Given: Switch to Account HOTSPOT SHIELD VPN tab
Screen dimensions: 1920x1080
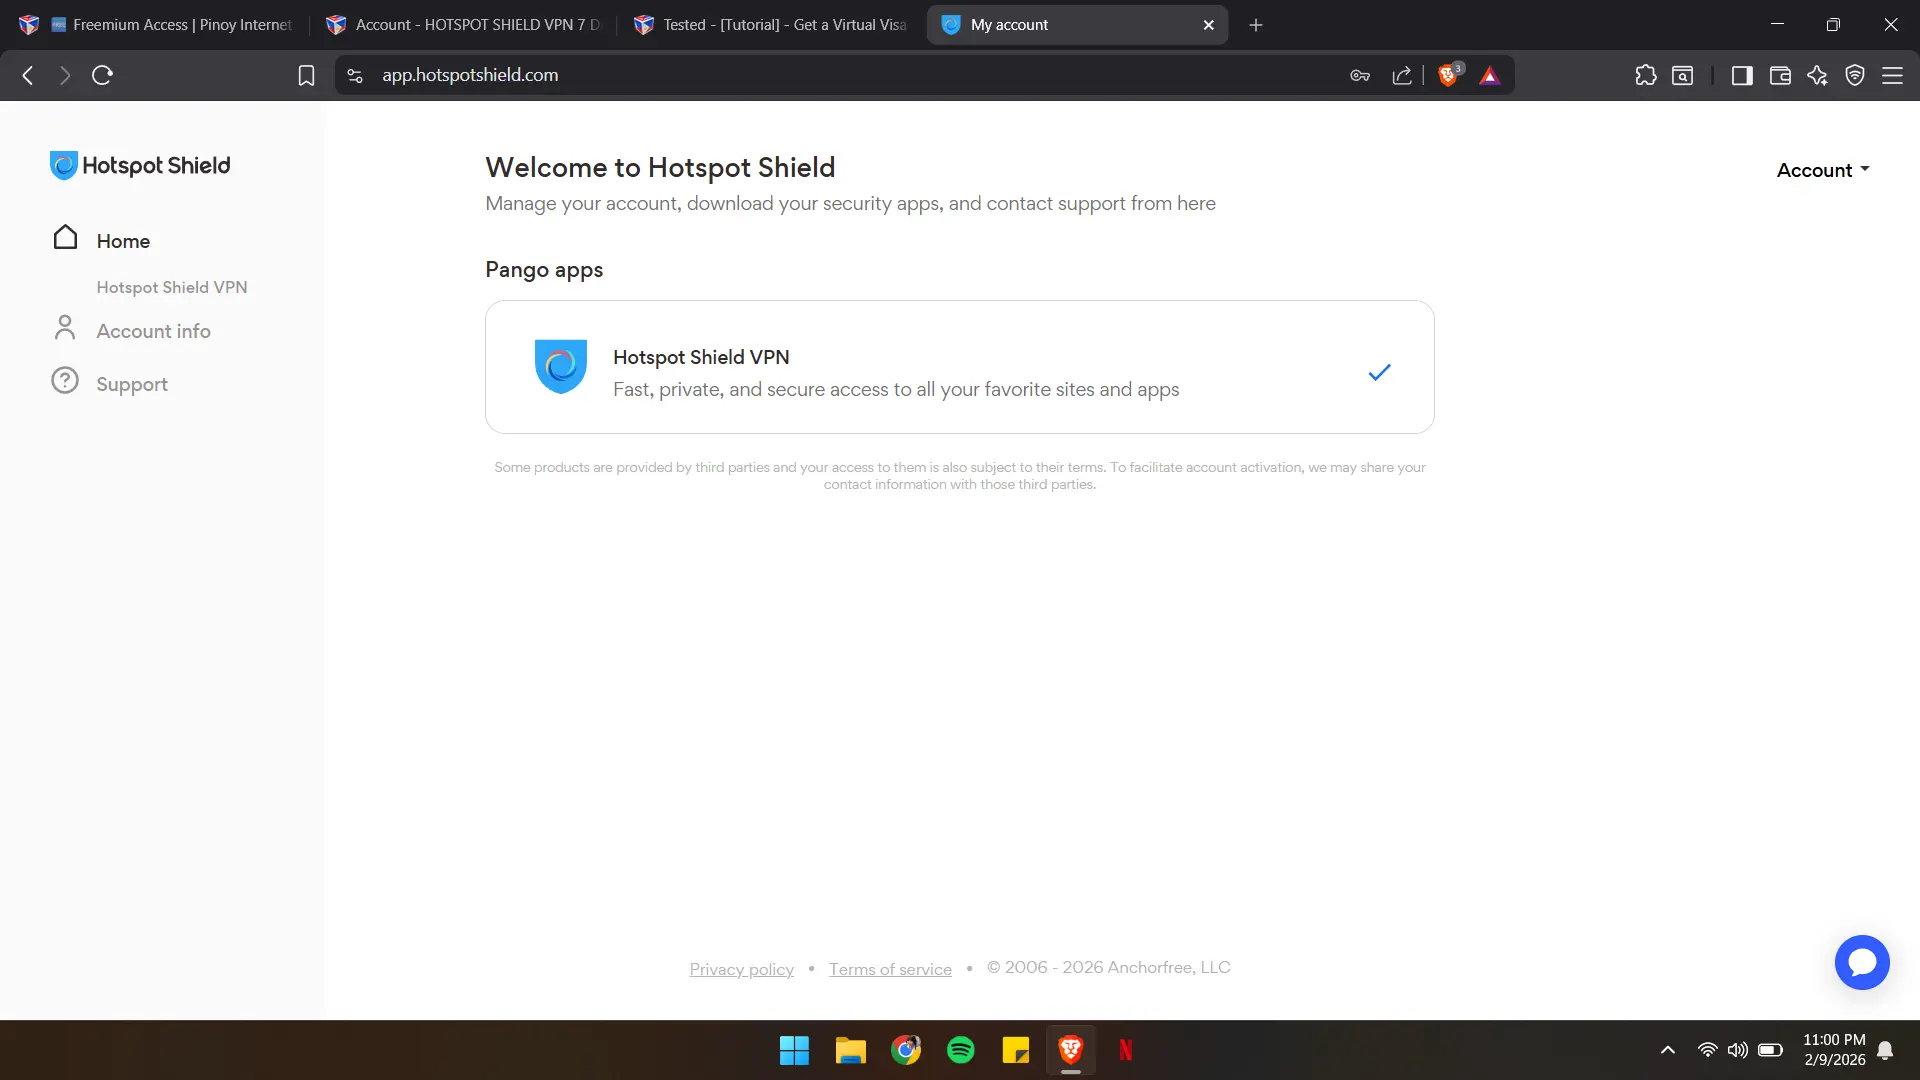Looking at the screenshot, I should [x=463, y=24].
